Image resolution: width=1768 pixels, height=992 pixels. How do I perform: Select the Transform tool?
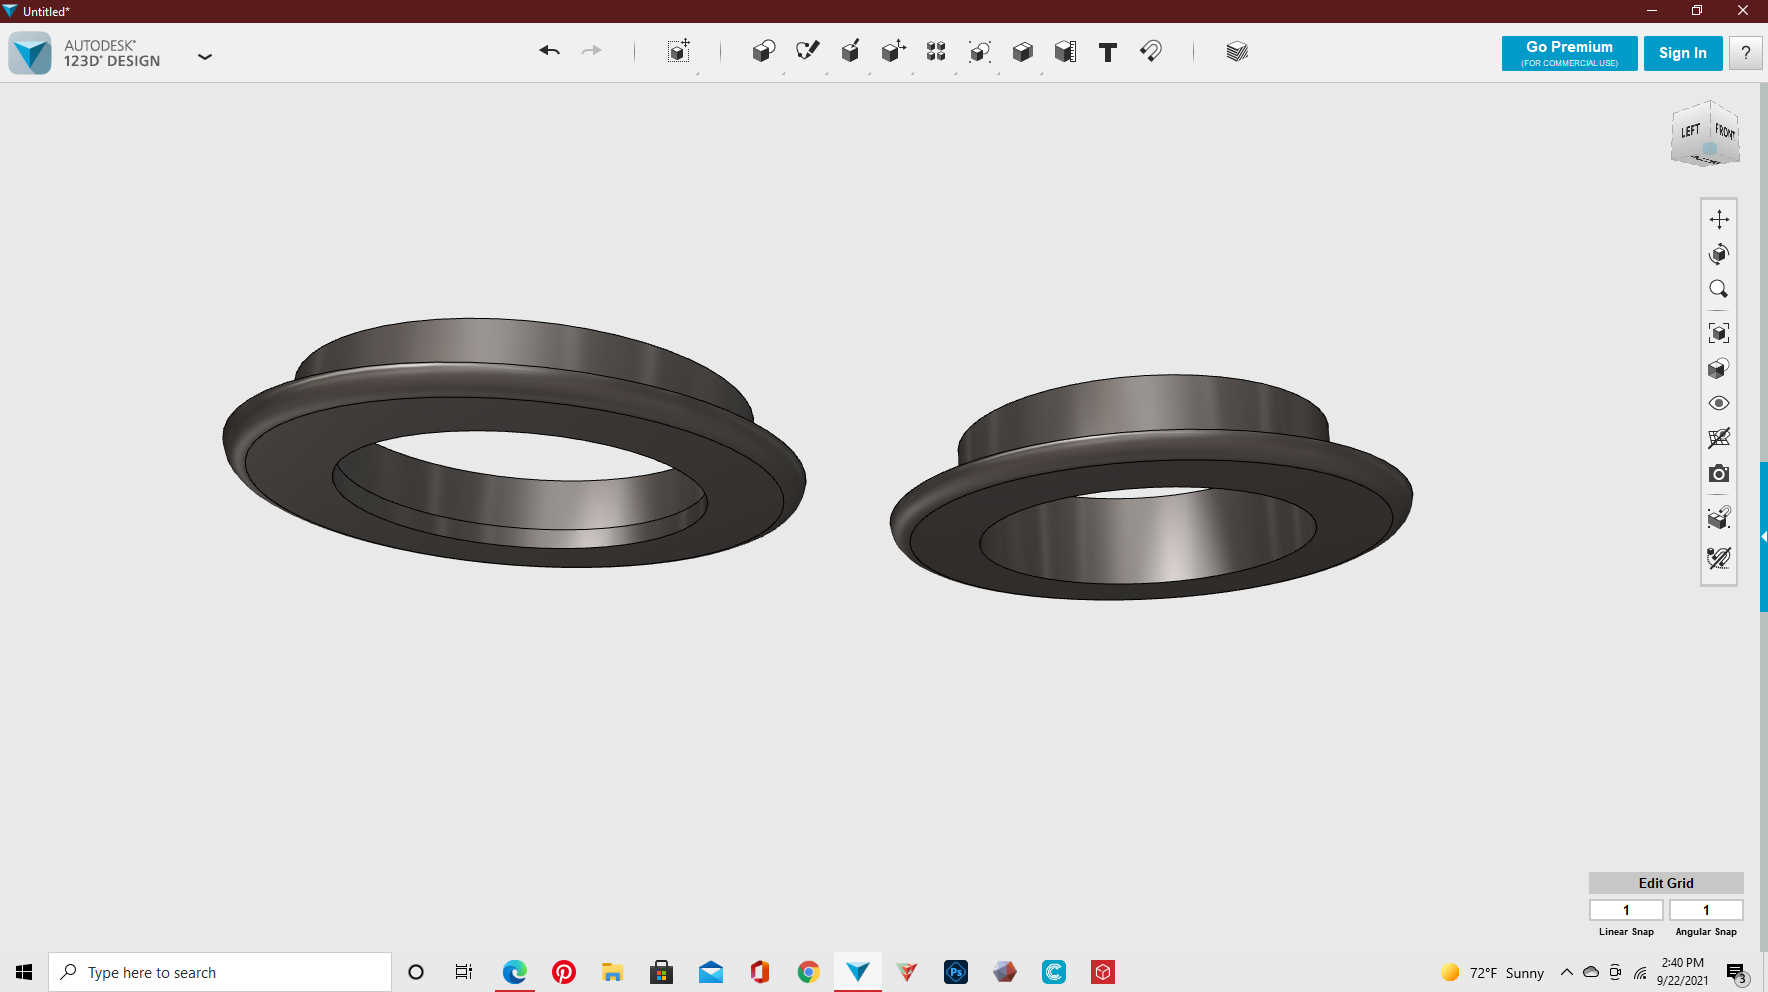679,52
